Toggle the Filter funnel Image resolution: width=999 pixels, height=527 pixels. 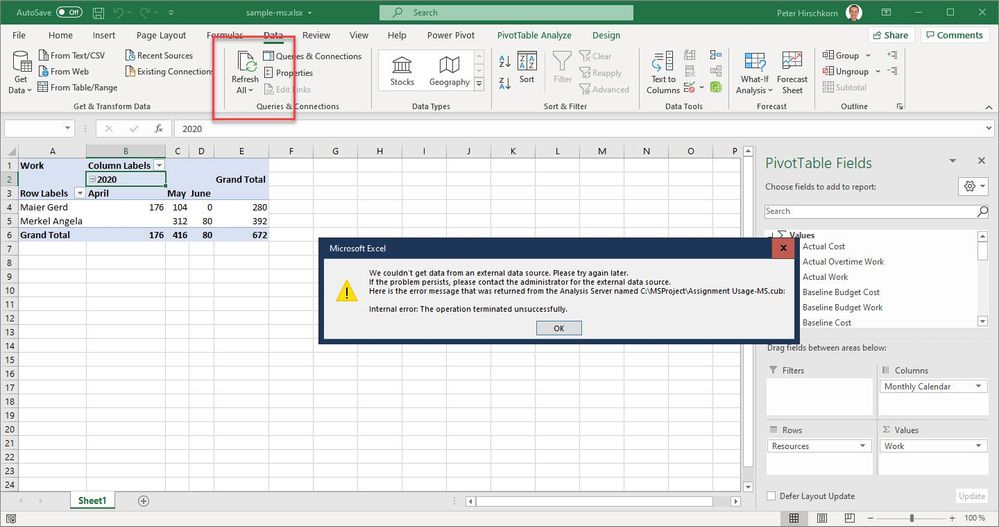pos(562,68)
